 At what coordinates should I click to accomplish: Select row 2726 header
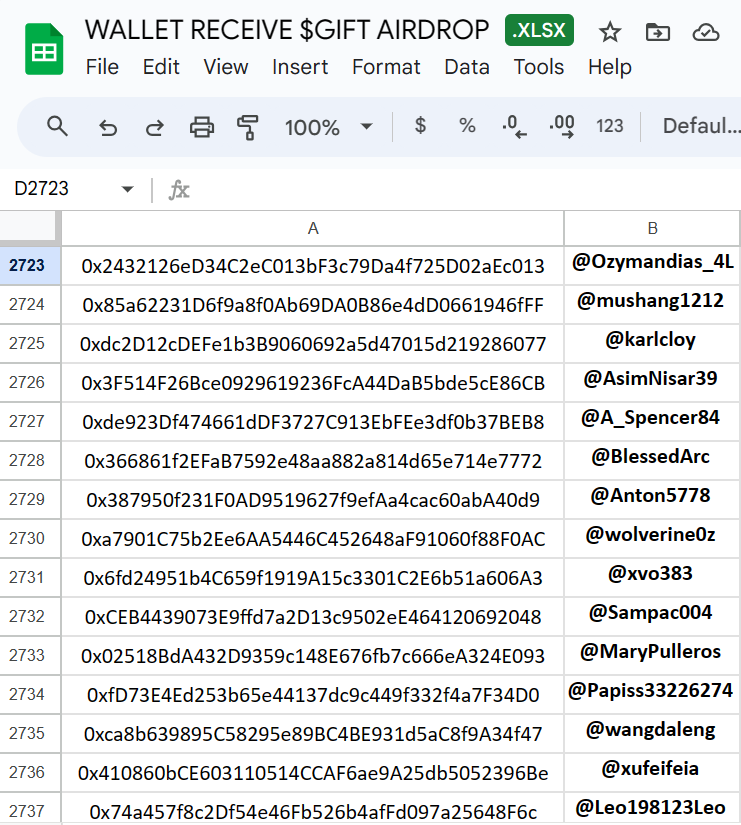tap(31, 383)
